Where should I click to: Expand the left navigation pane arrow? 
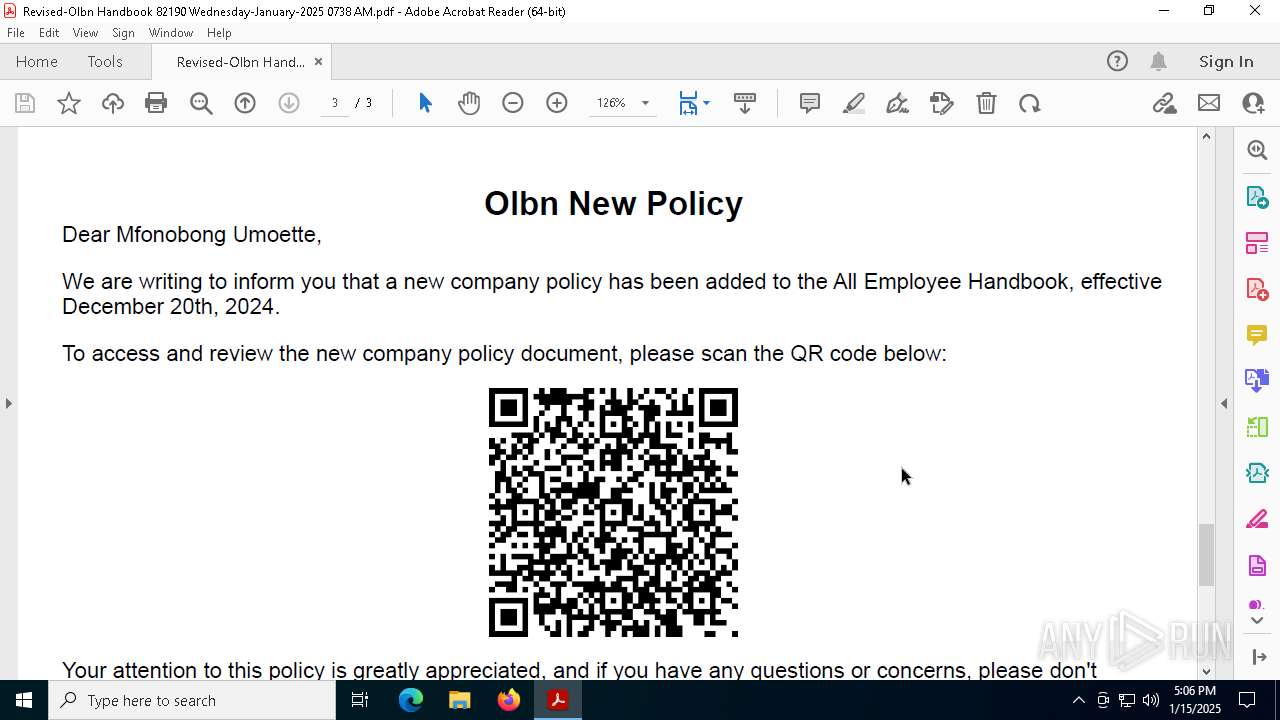[x=8, y=403]
